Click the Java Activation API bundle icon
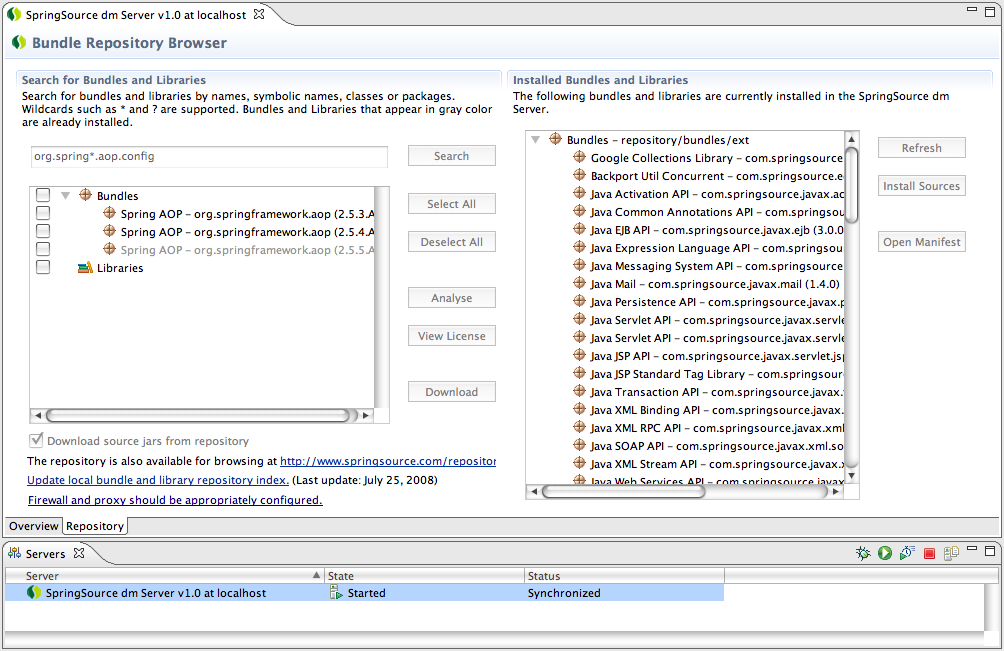This screenshot has width=1004, height=651. tap(579, 193)
